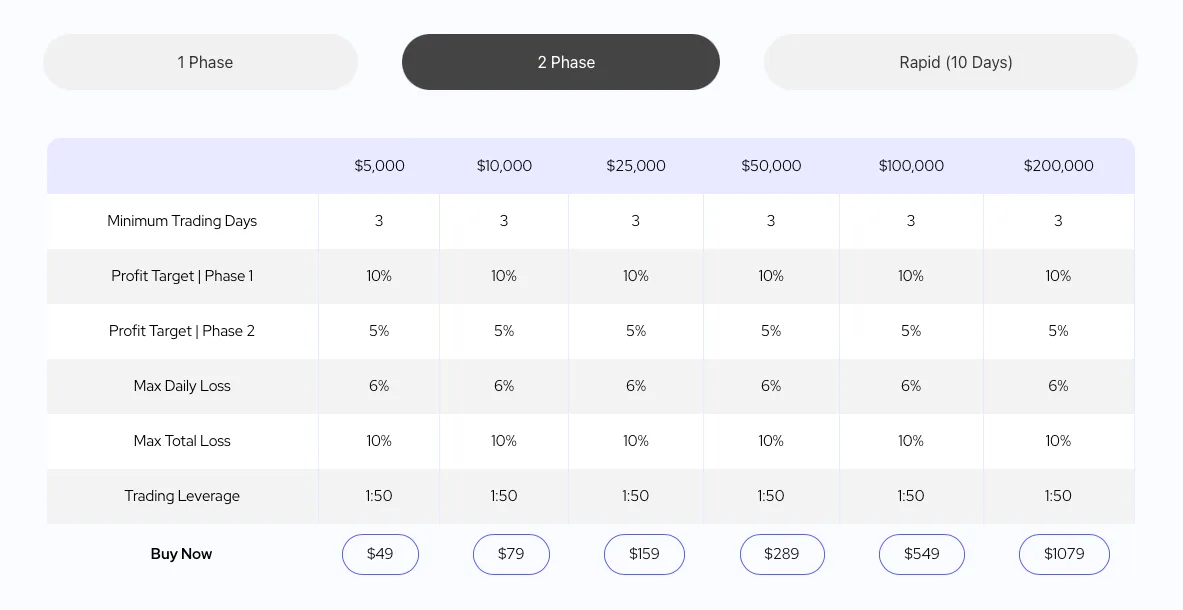Select the $100,000 column header
The height and width of the screenshot is (610, 1183).
[x=911, y=166]
